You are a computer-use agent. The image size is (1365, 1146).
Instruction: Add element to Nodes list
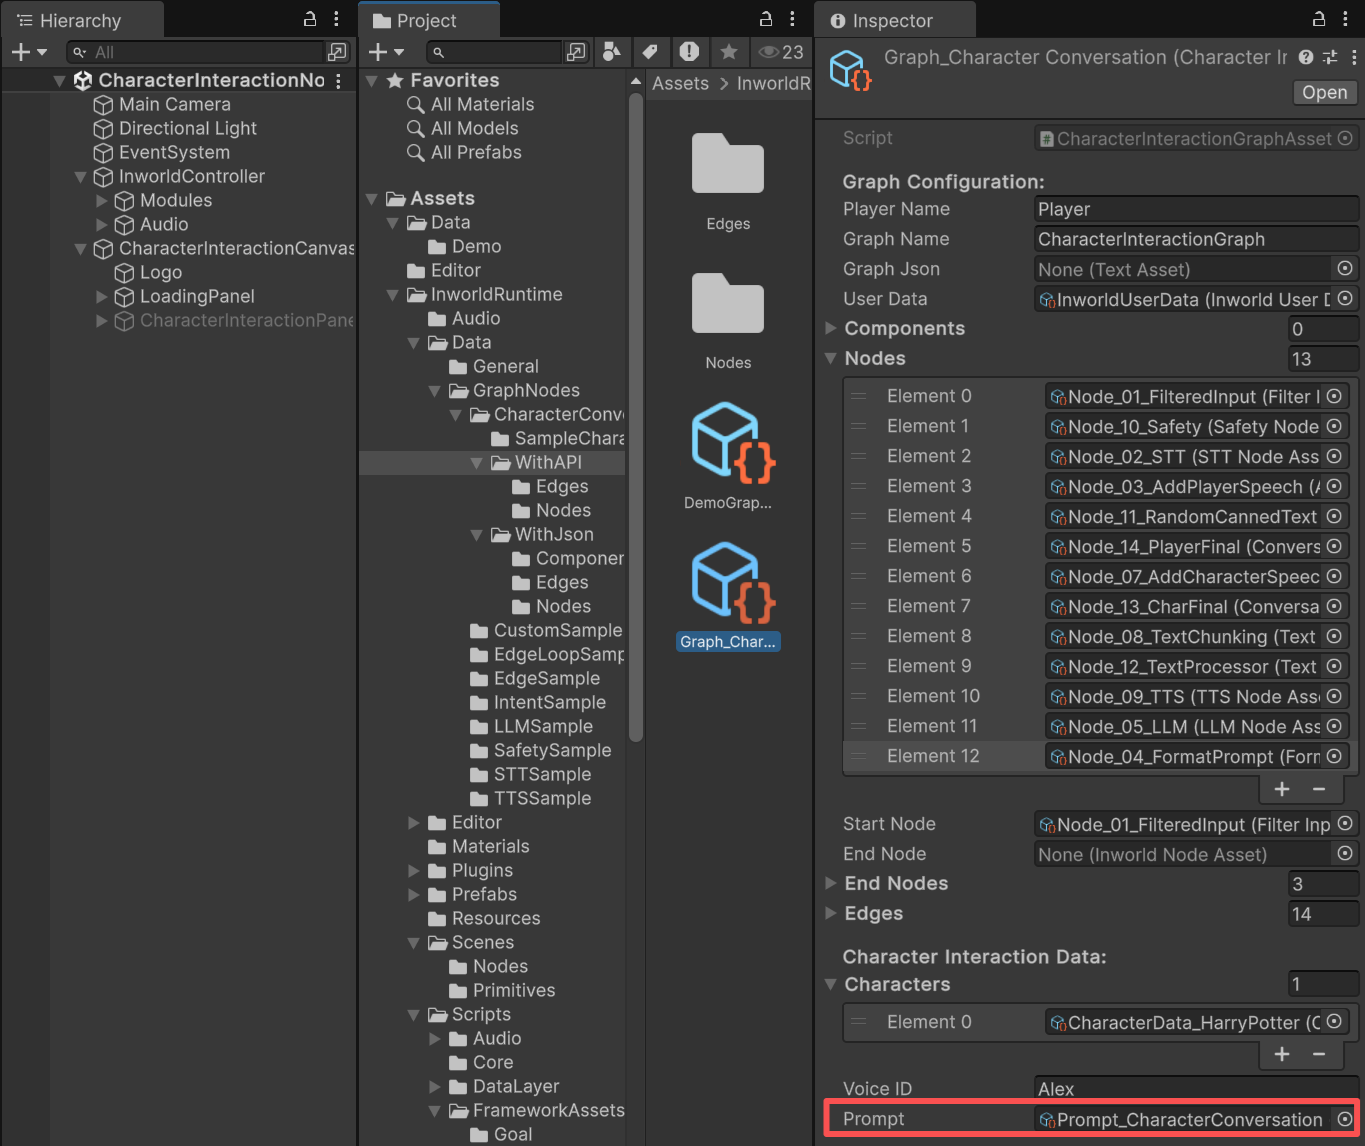point(1282,789)
